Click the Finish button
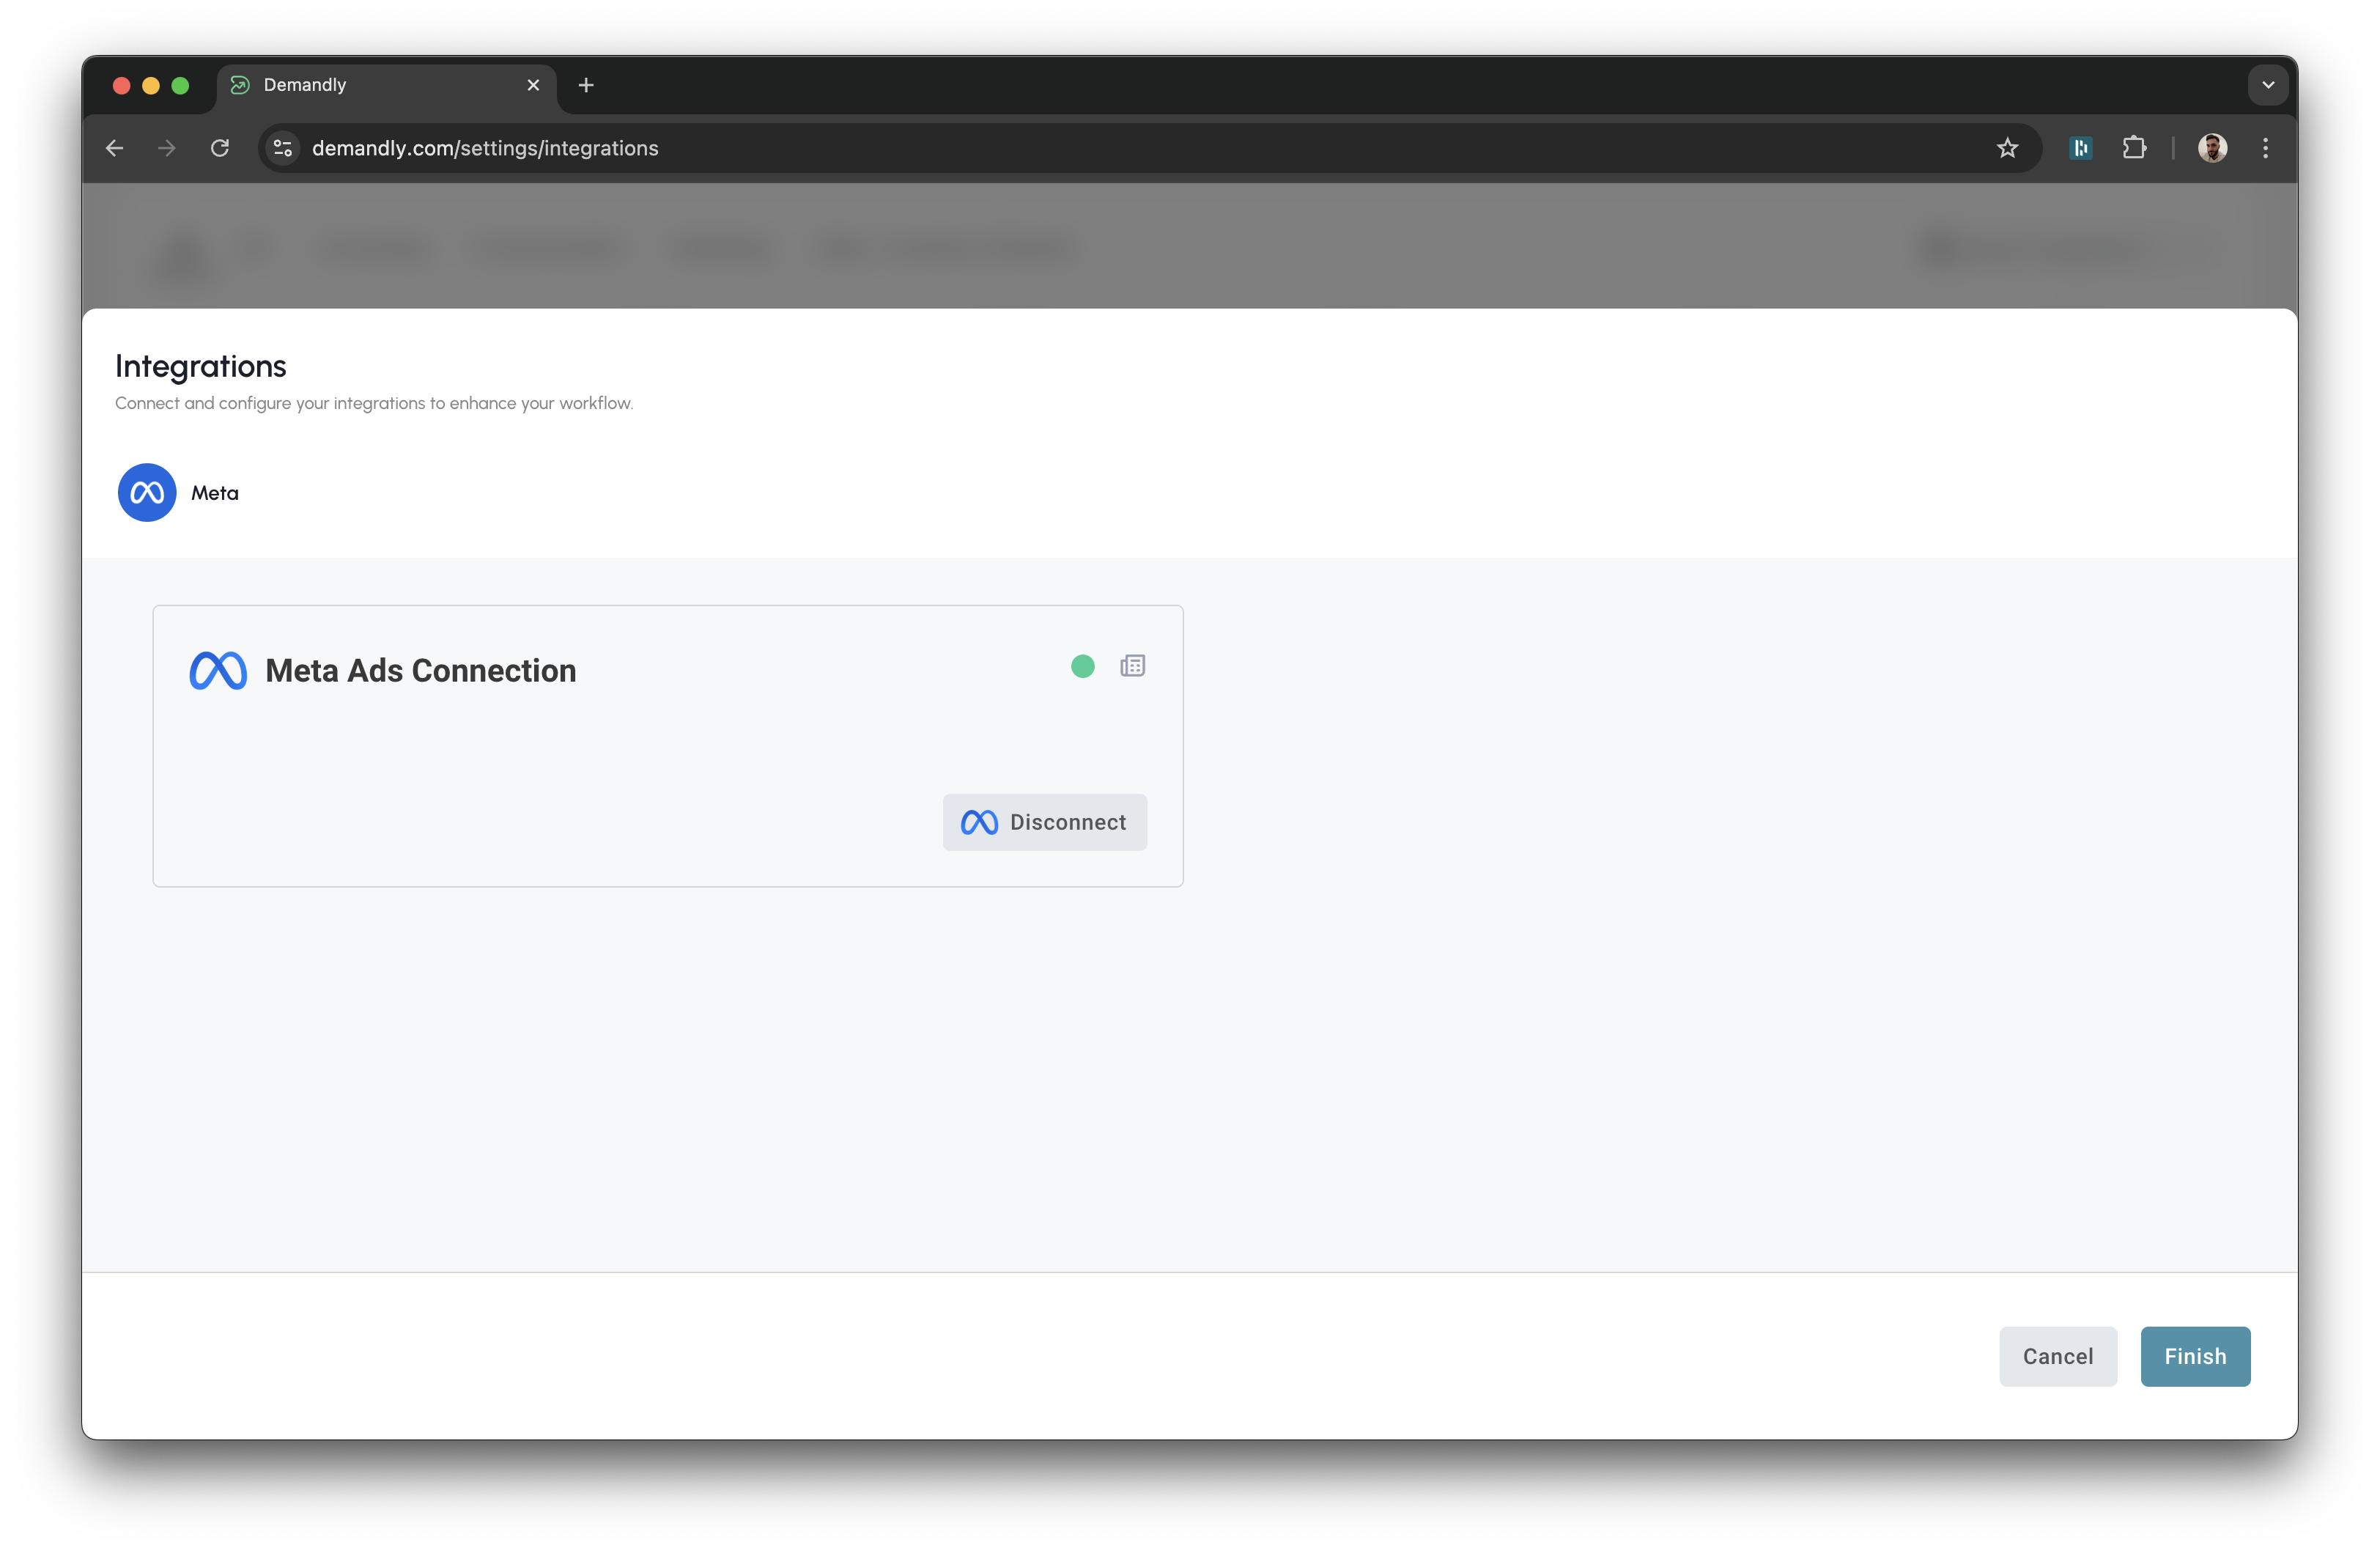The width and height of the screenshot is (2380, 1548). pyautogui.click(x=2194, y=1356)
